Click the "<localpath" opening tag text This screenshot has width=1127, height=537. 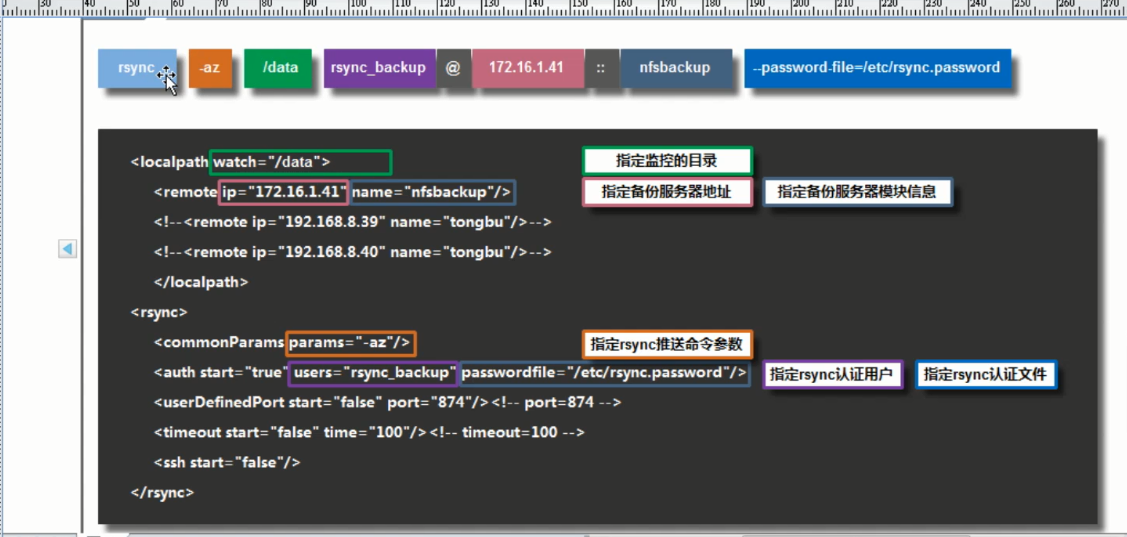(169, 162)
